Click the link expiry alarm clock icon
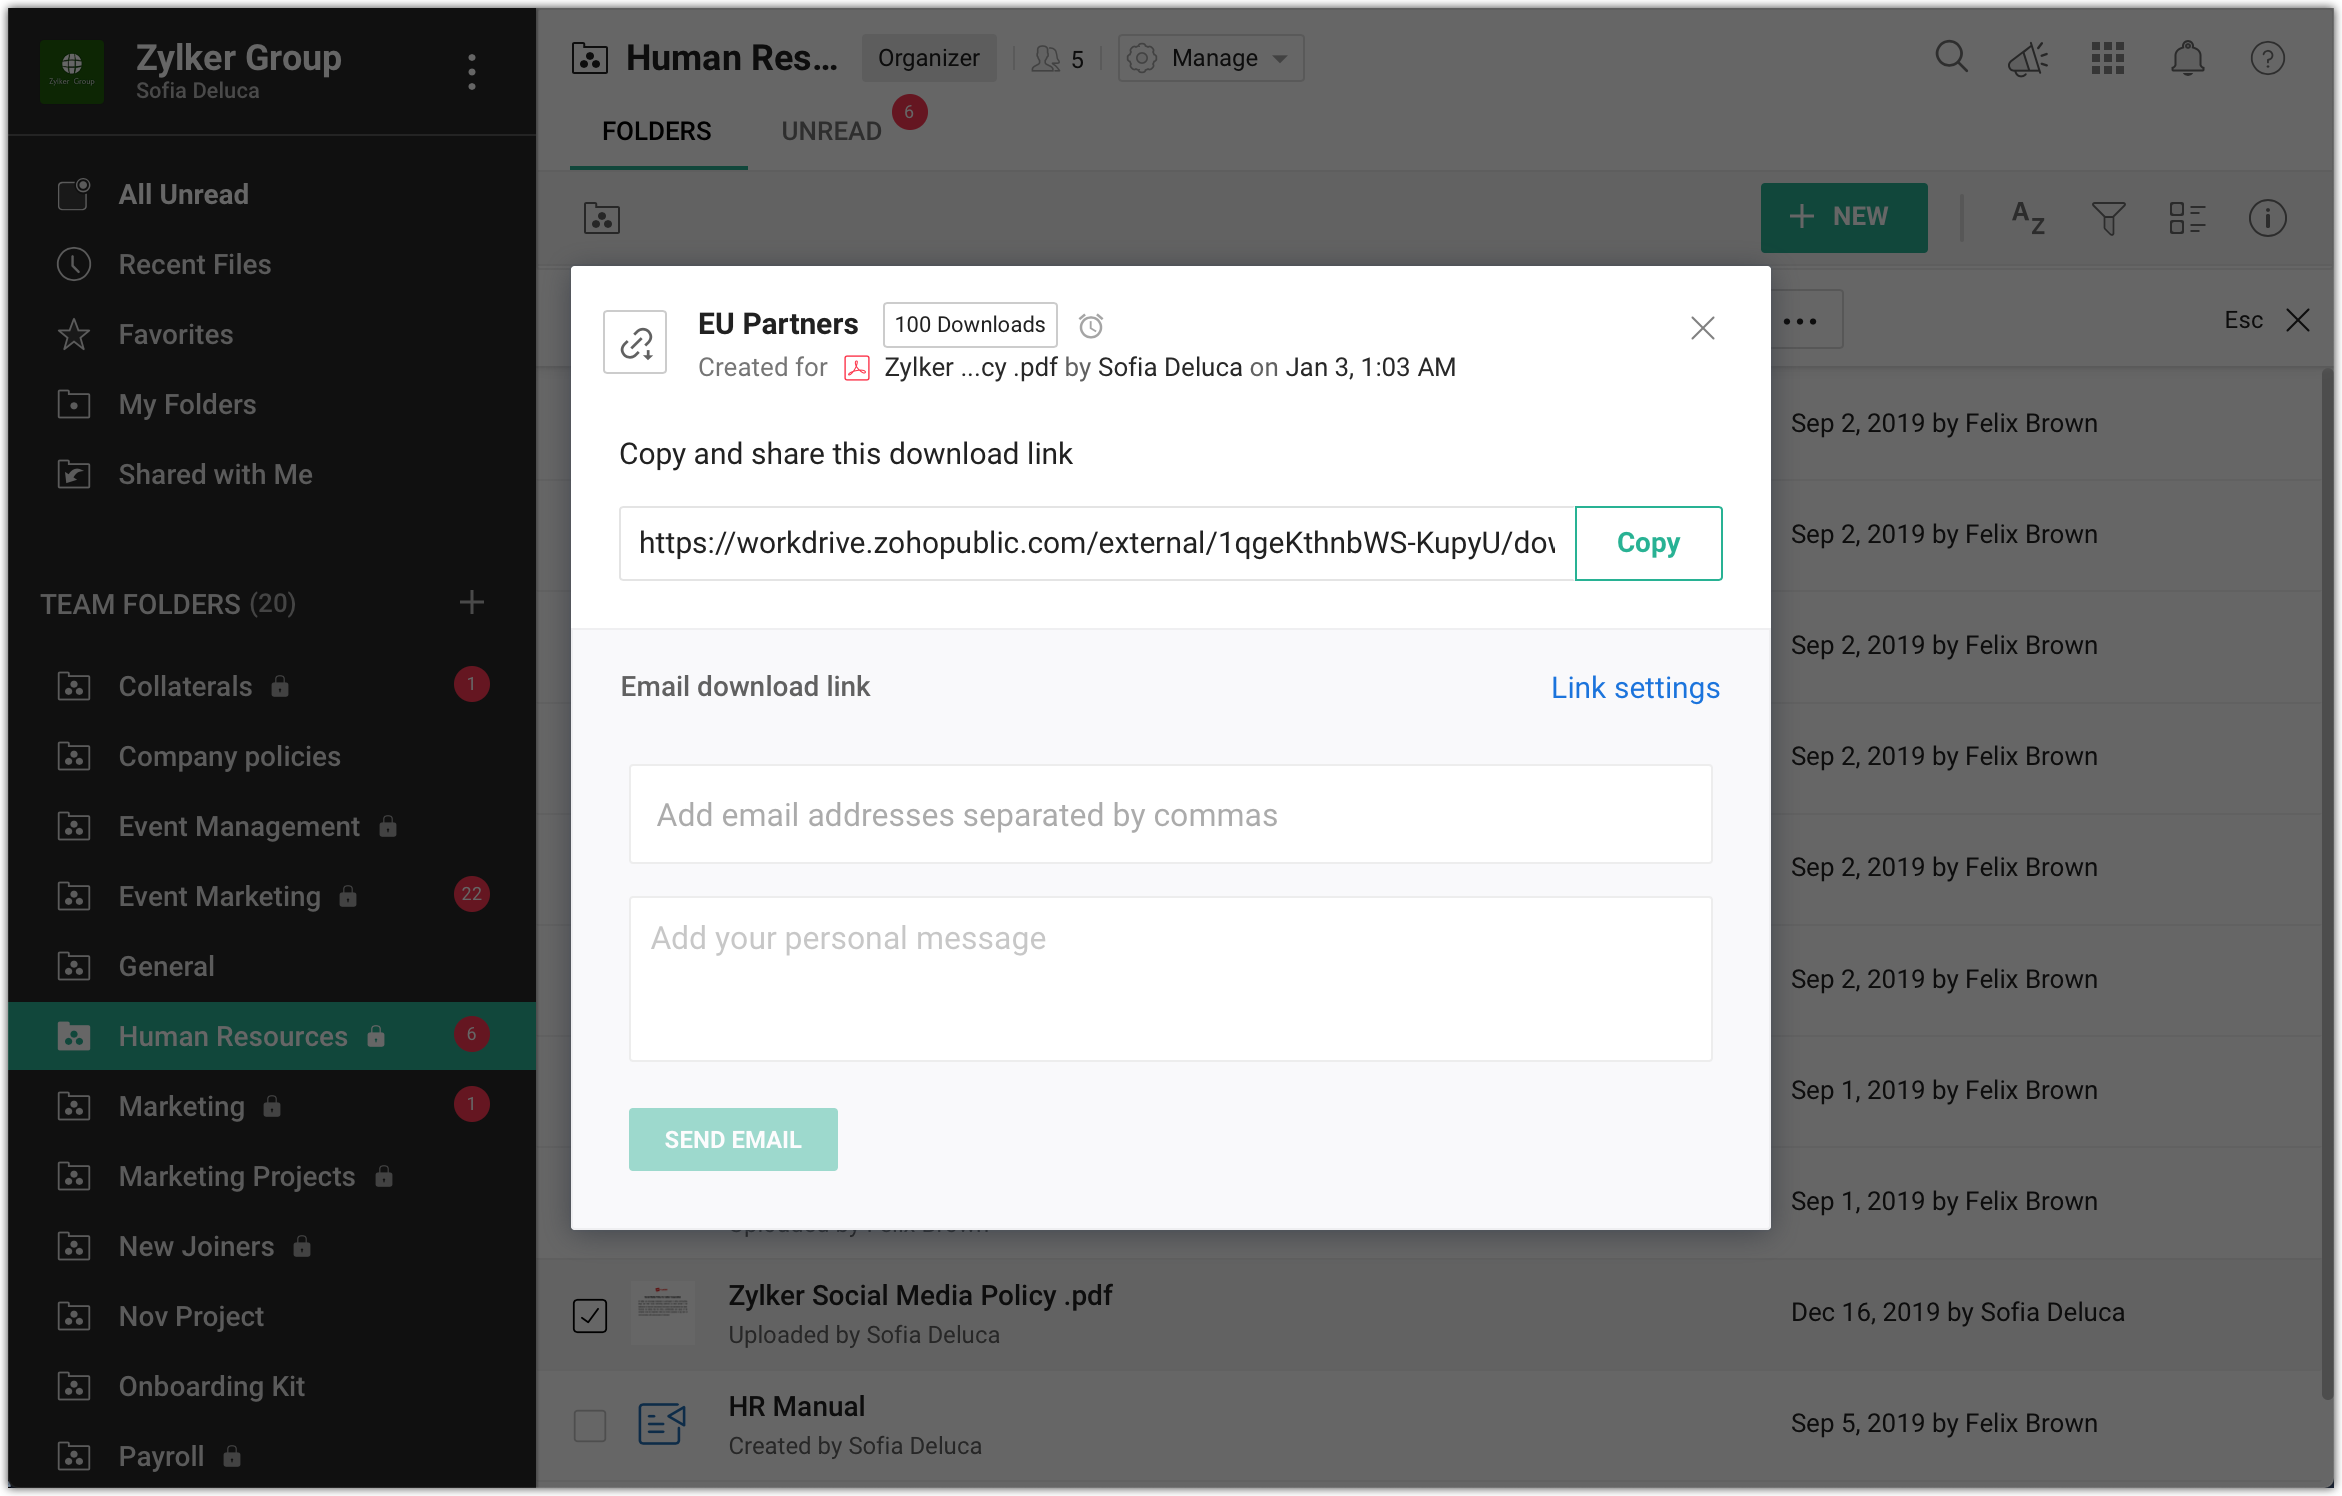 tap(1090, 326)
